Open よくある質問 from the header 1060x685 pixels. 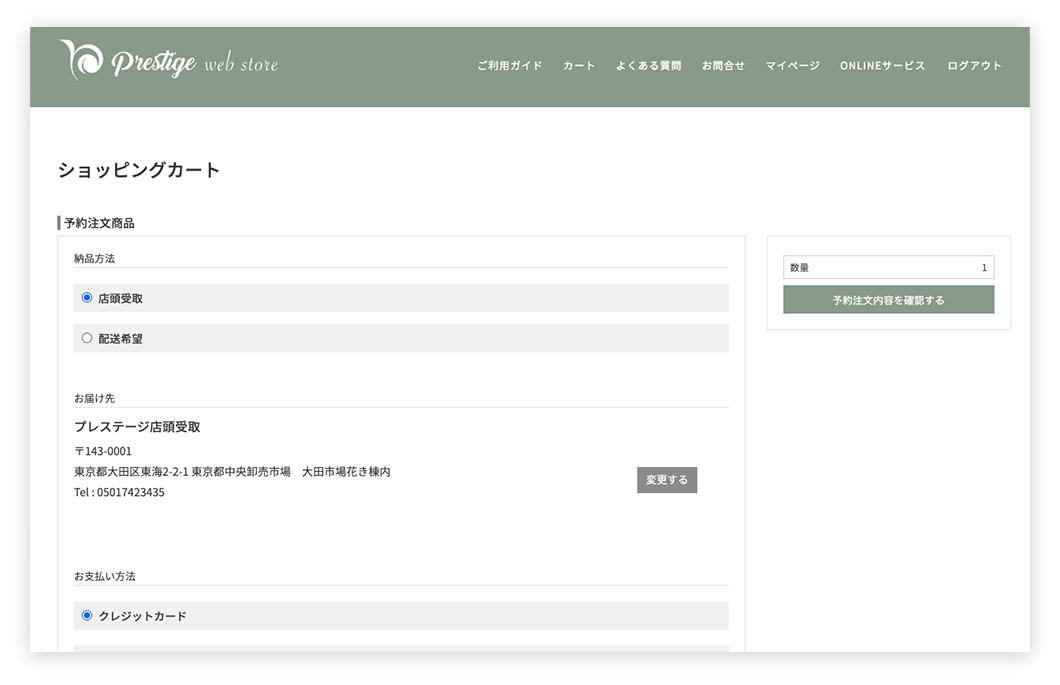(x=648, y=66)
